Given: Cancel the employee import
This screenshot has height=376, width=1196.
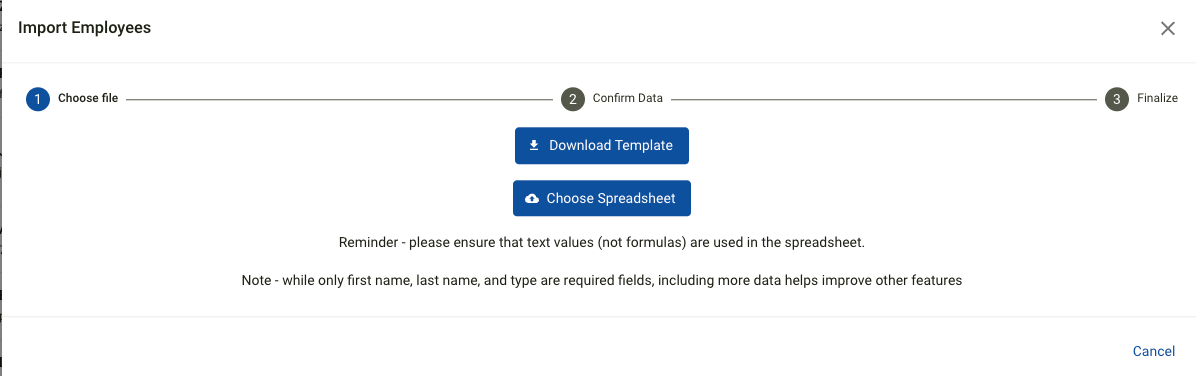Looking at the screenshot, I should click(1153, 351).
